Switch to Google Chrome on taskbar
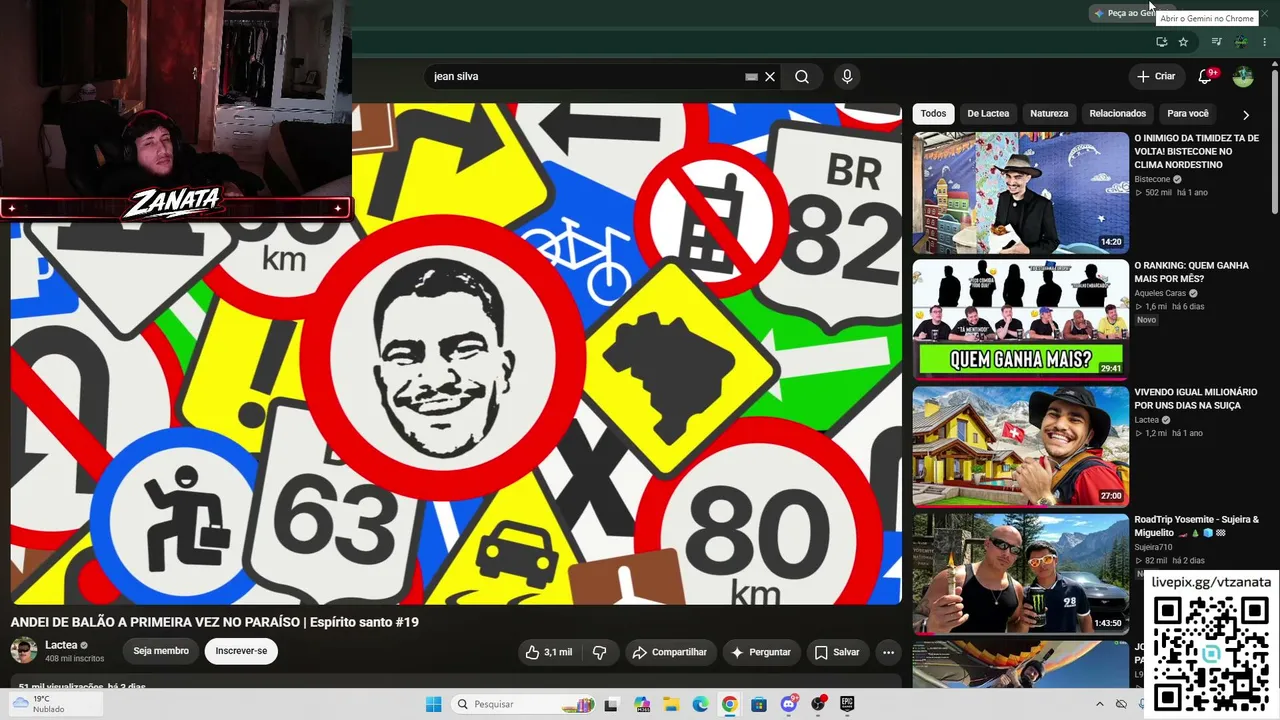Screen dimensions: 1280x720 [729, 704]
